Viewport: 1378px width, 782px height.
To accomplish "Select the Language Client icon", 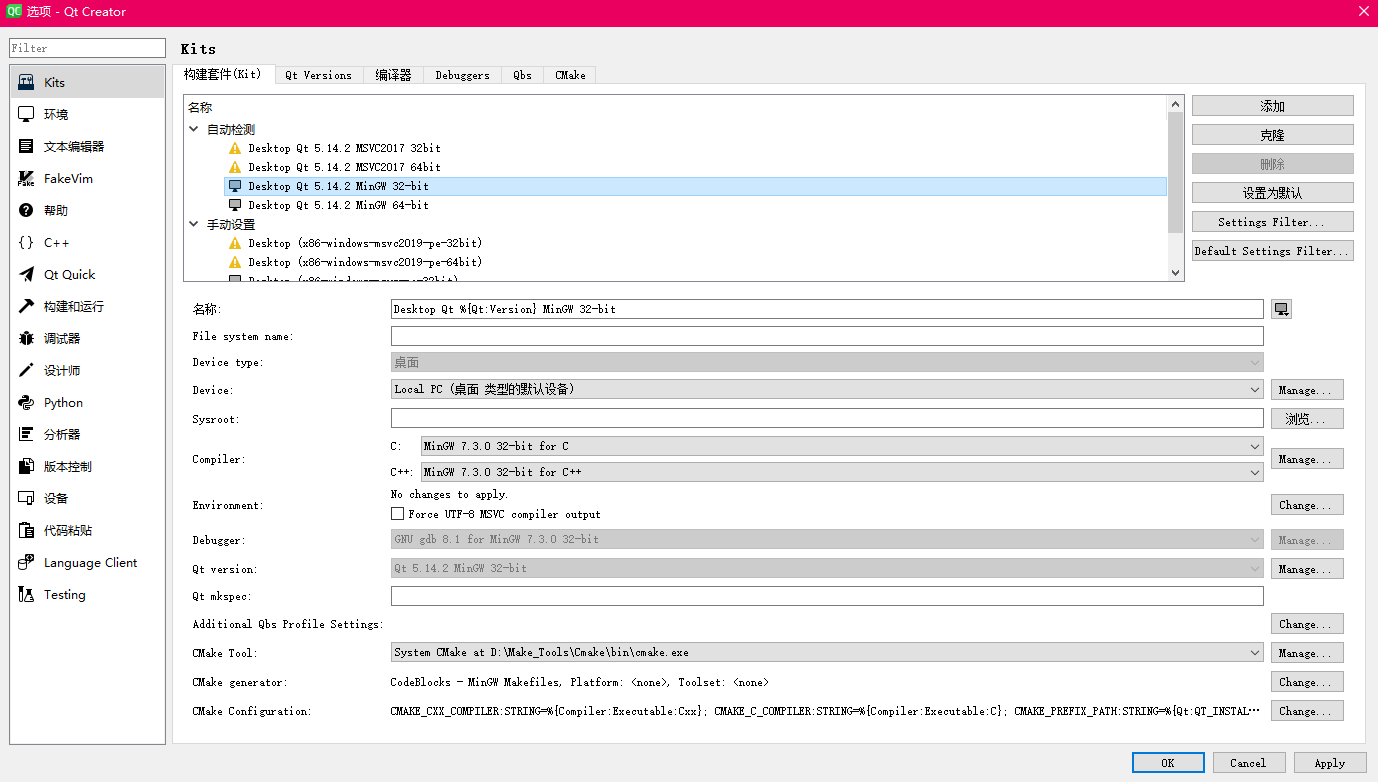I will (27, 562).
